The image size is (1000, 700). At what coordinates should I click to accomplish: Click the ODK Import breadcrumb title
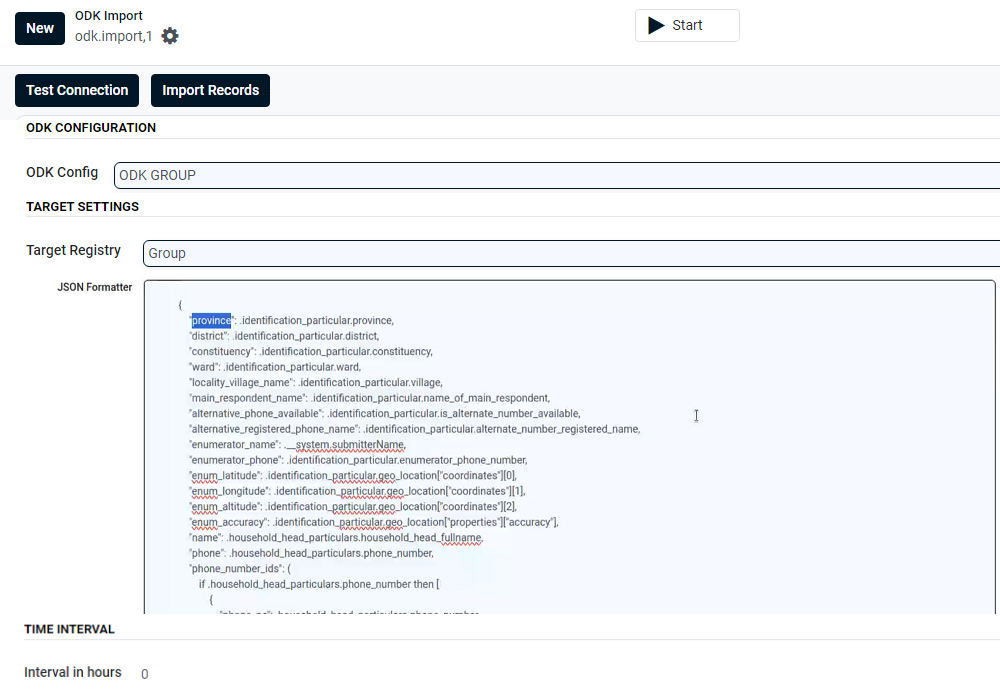tap(109, 16)
